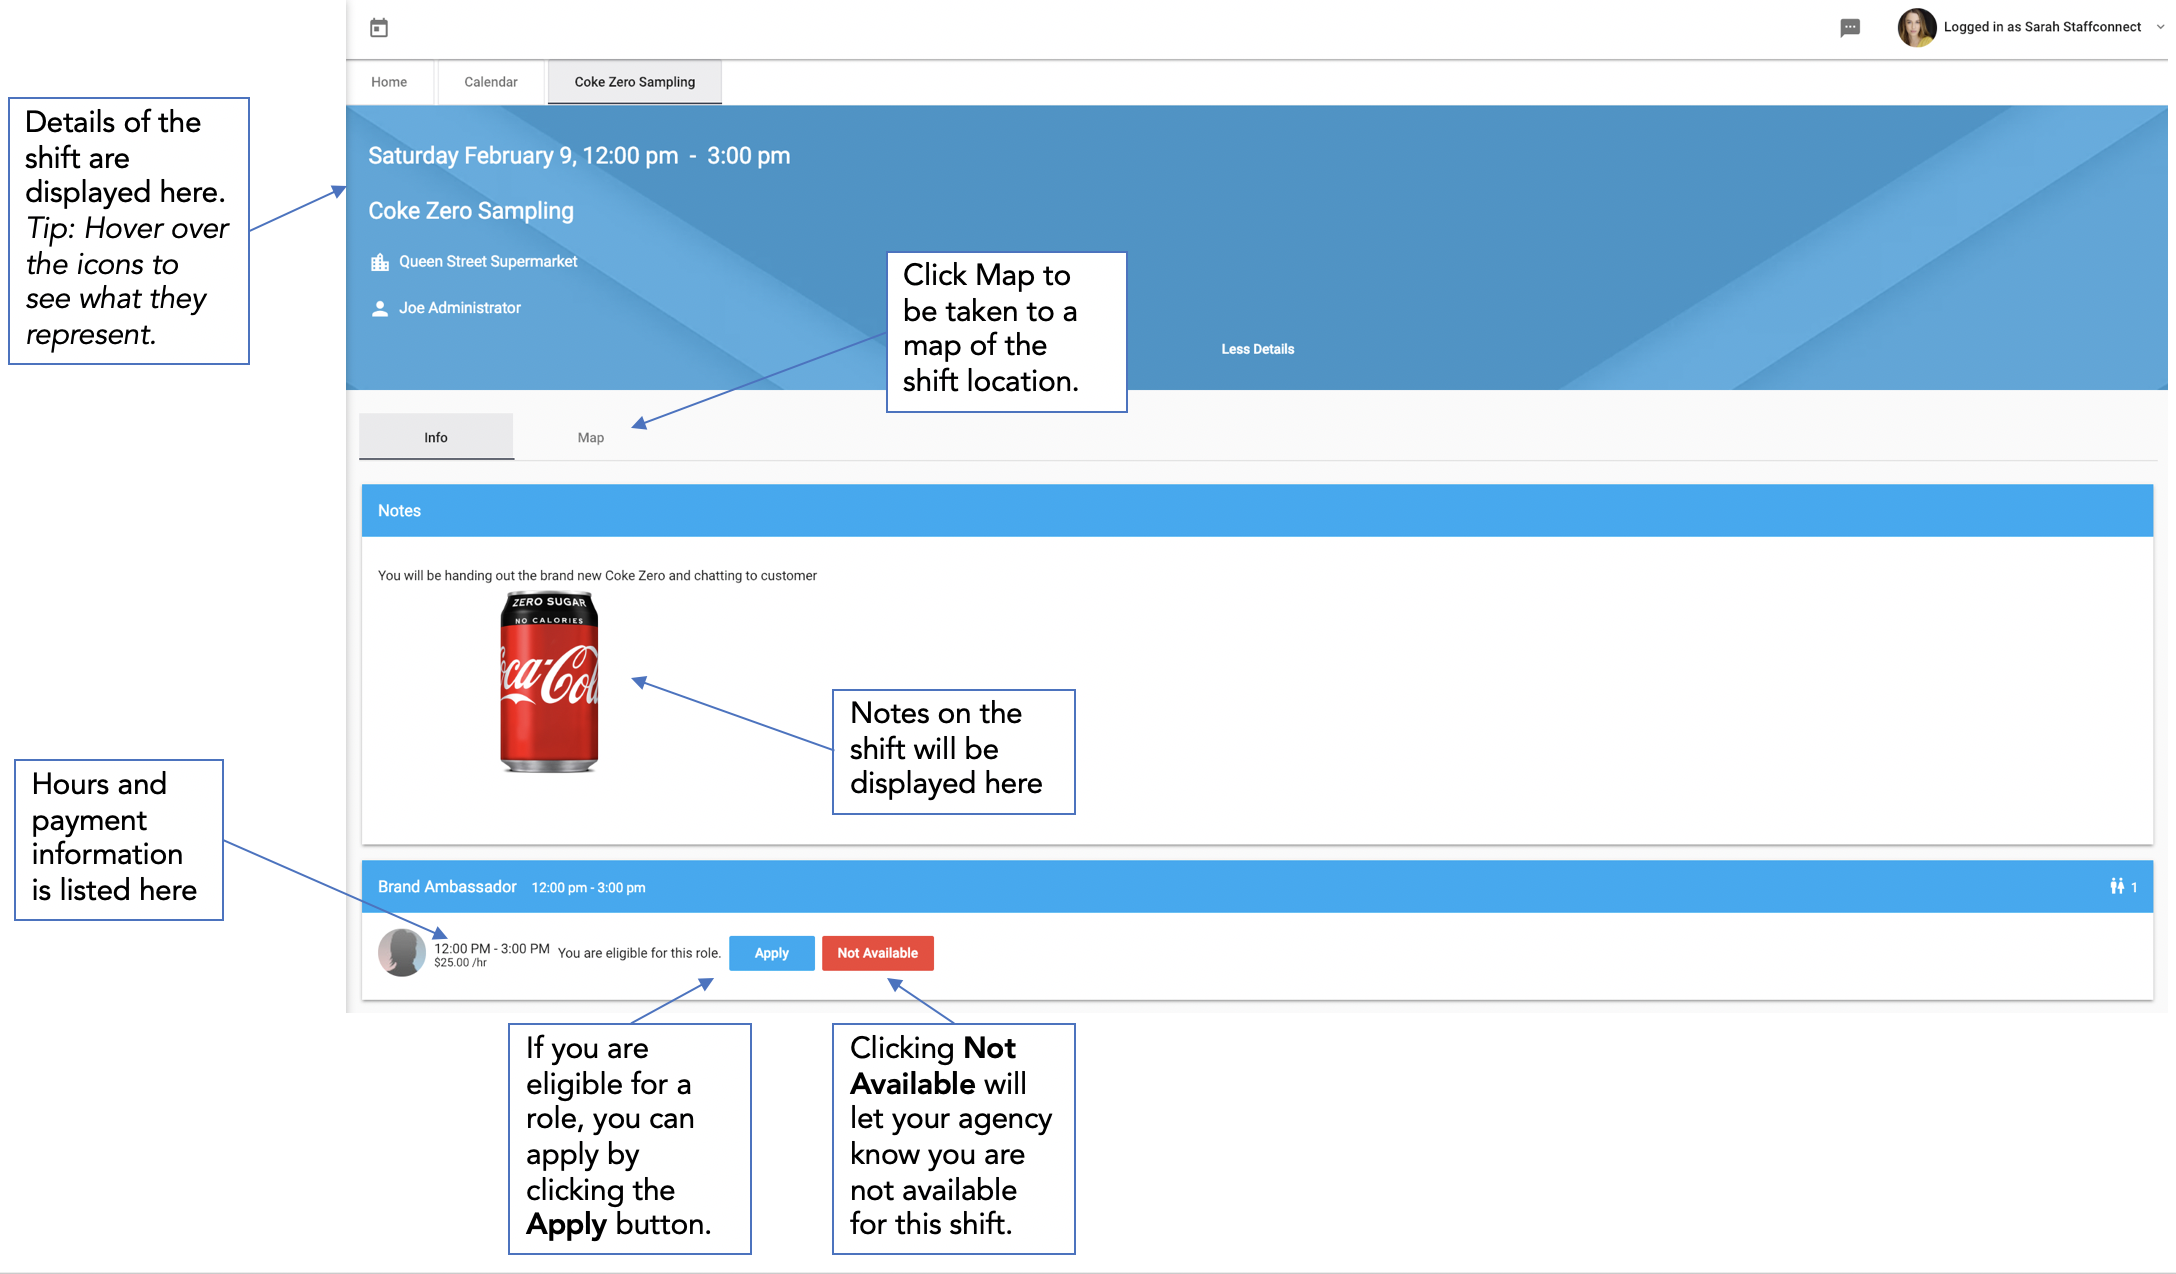Select the Coke Zero Sampling tab
2176x1274 pixels.
634,82
